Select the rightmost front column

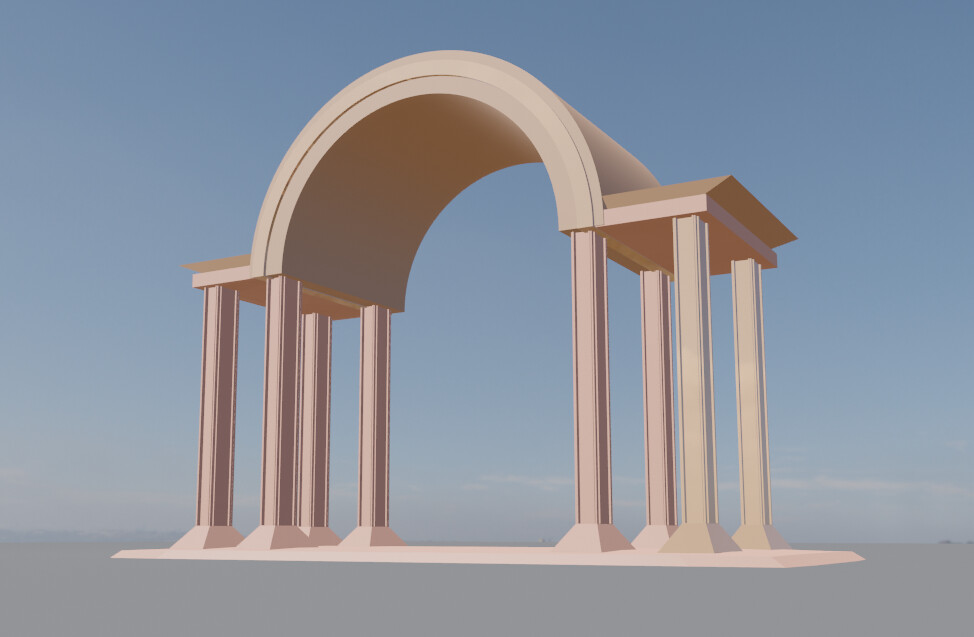coord(750,400)
